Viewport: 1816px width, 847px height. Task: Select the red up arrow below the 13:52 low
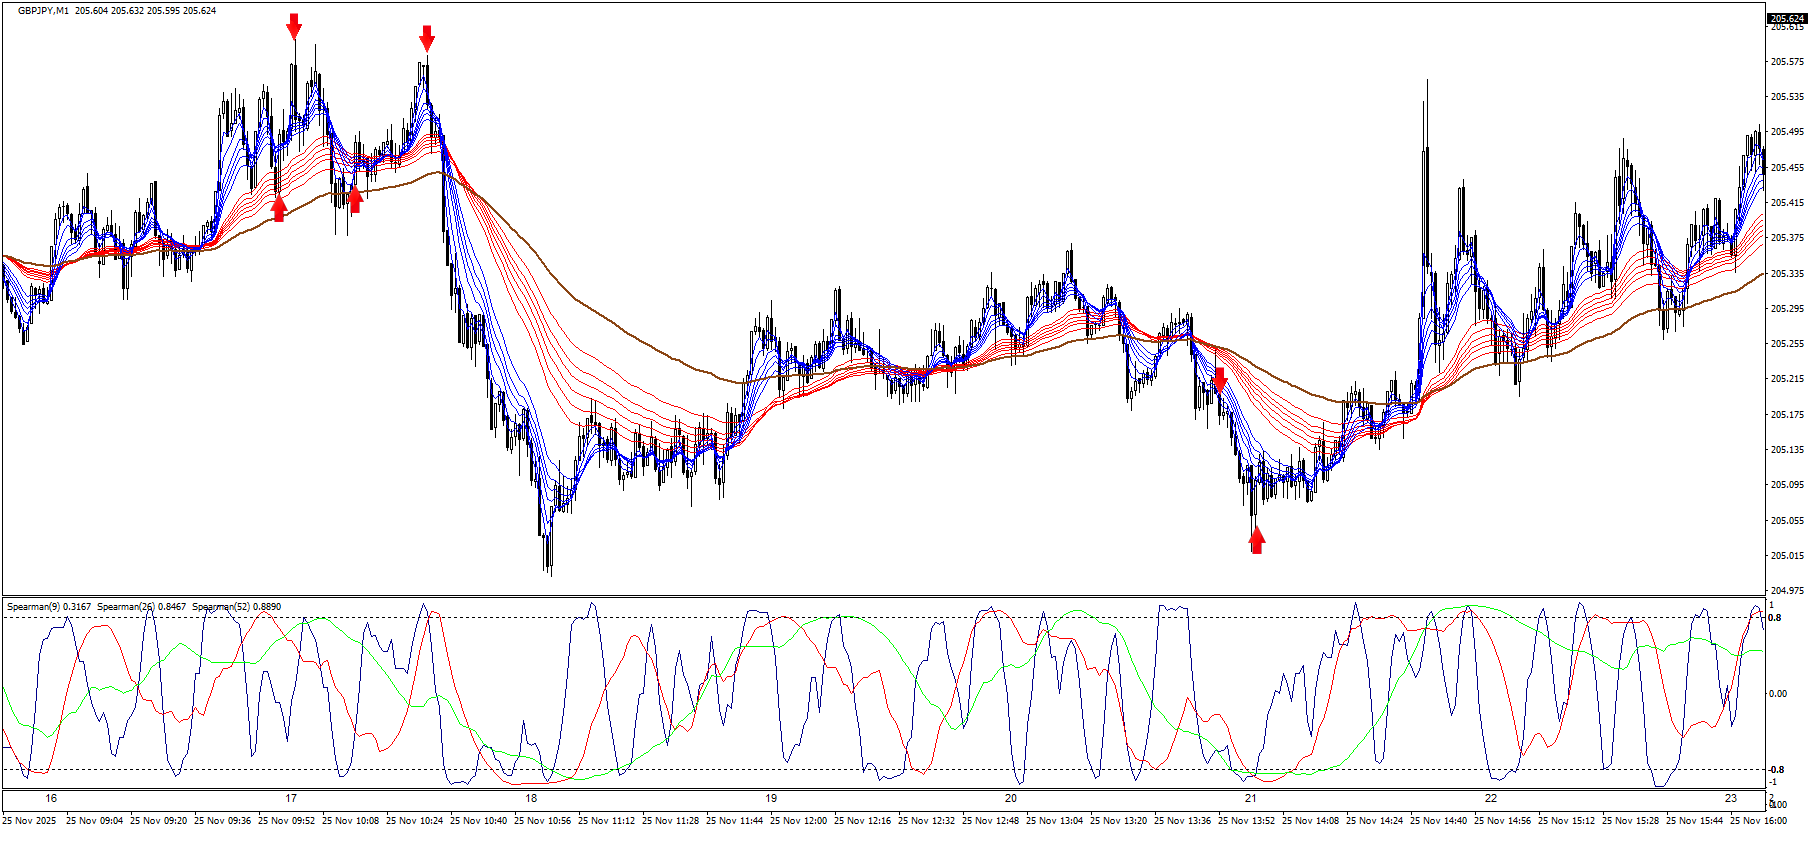[1257, 540]
